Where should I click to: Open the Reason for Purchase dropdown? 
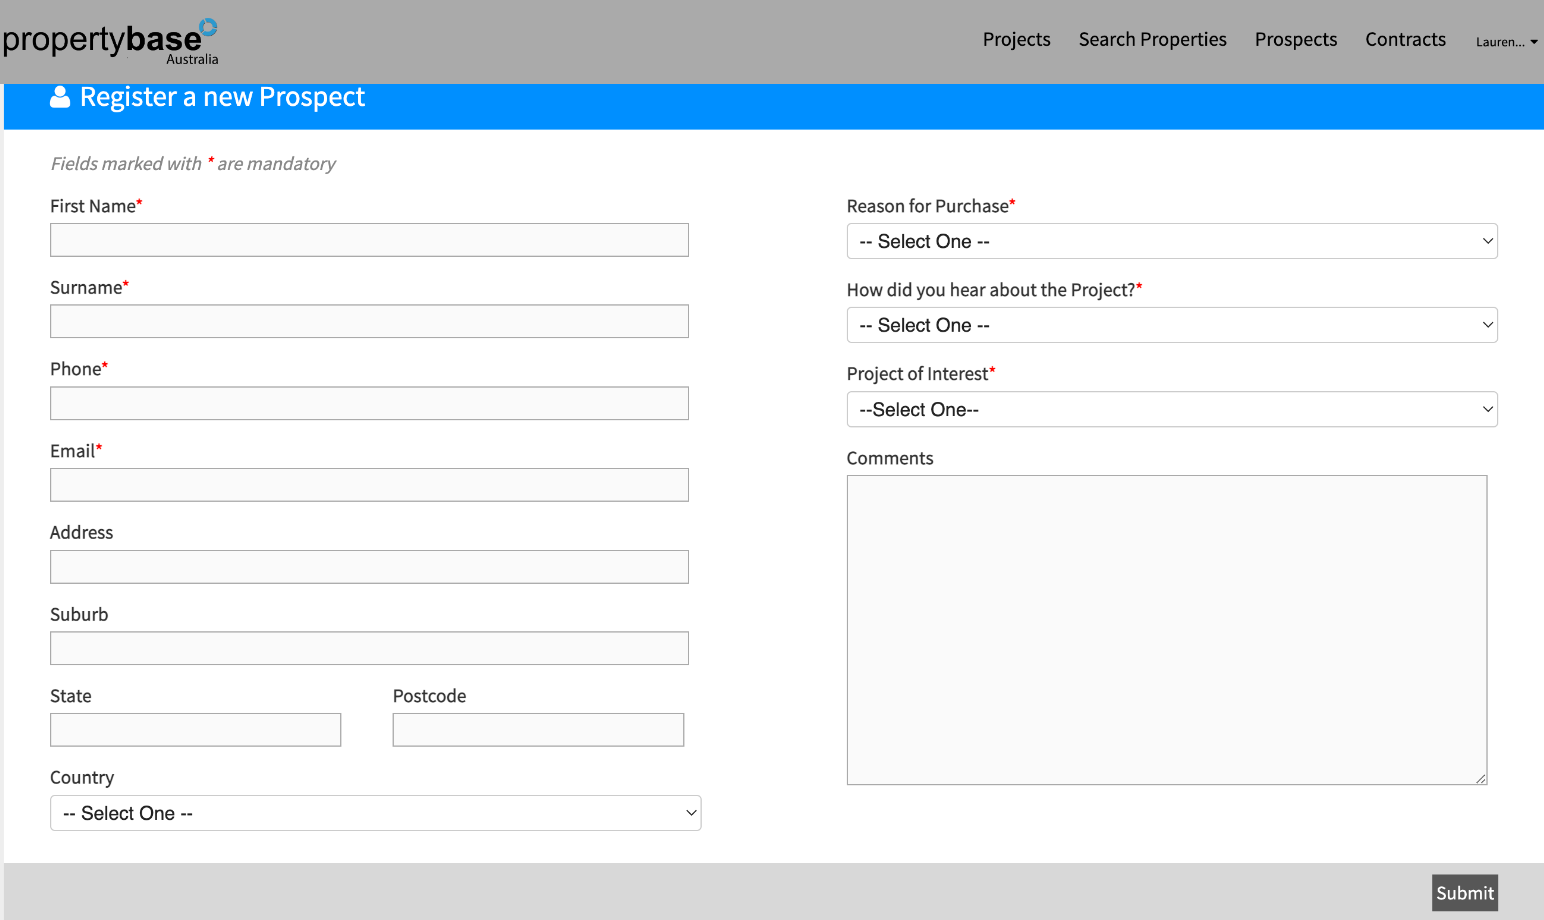click(1171, 241)
